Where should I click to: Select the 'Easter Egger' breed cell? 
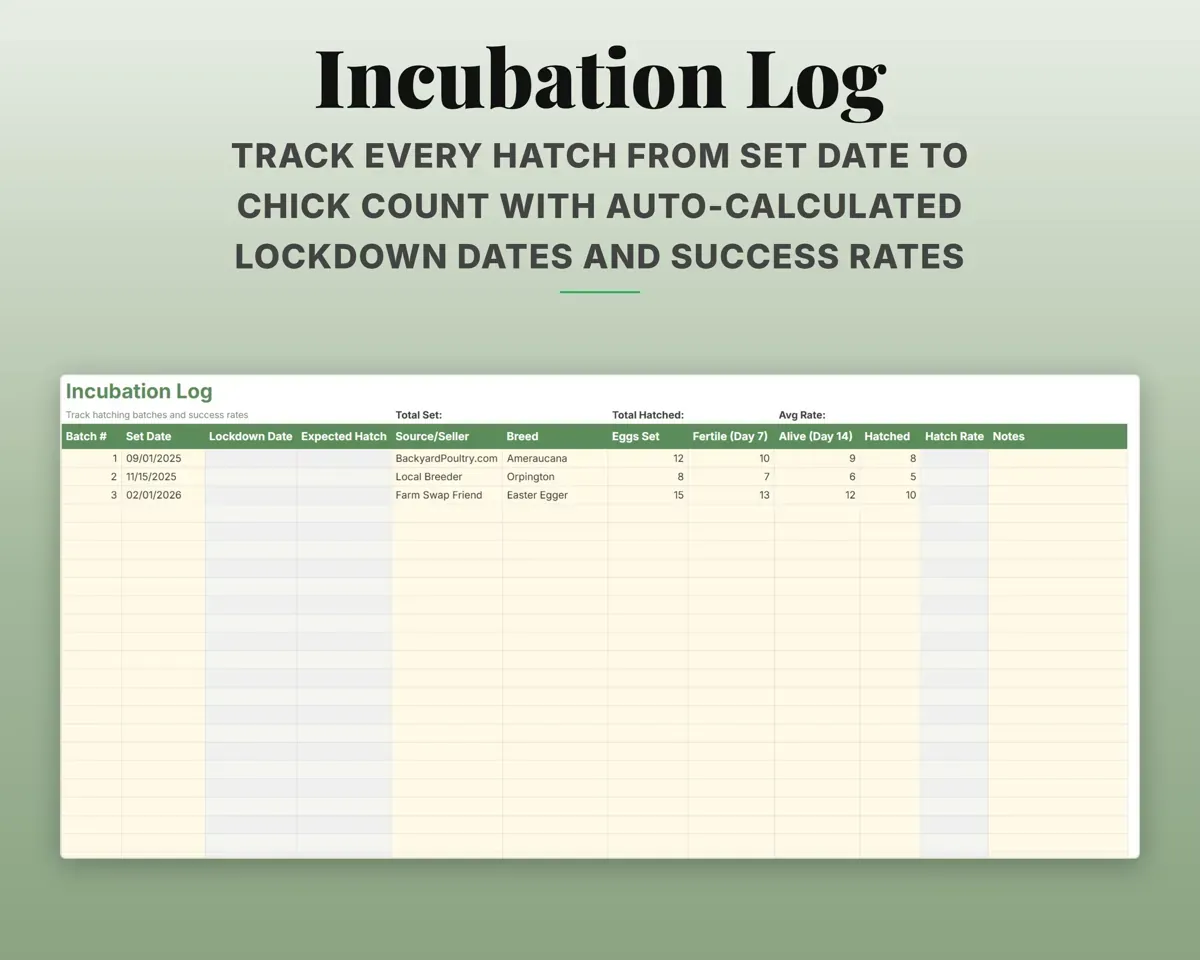(555, 495)
